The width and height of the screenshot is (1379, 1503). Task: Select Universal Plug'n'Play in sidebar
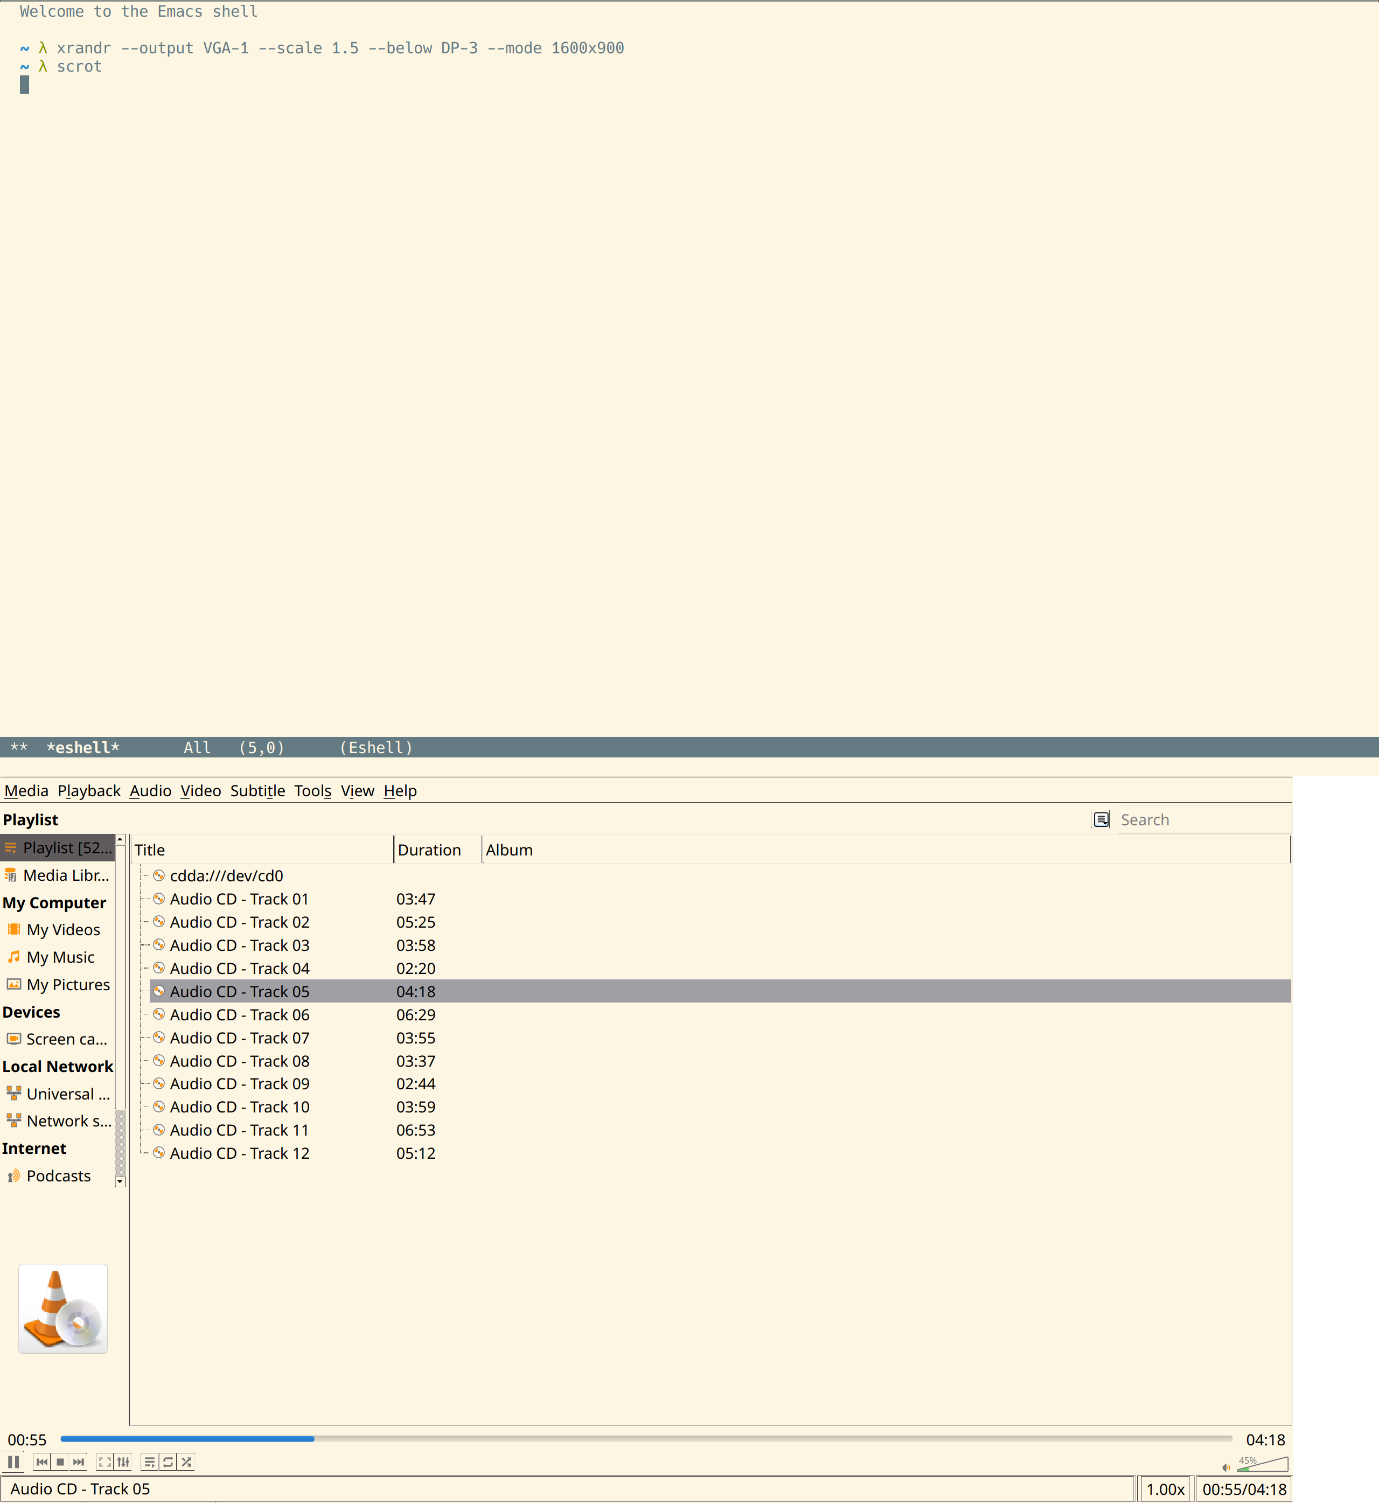coord(58,1094)
